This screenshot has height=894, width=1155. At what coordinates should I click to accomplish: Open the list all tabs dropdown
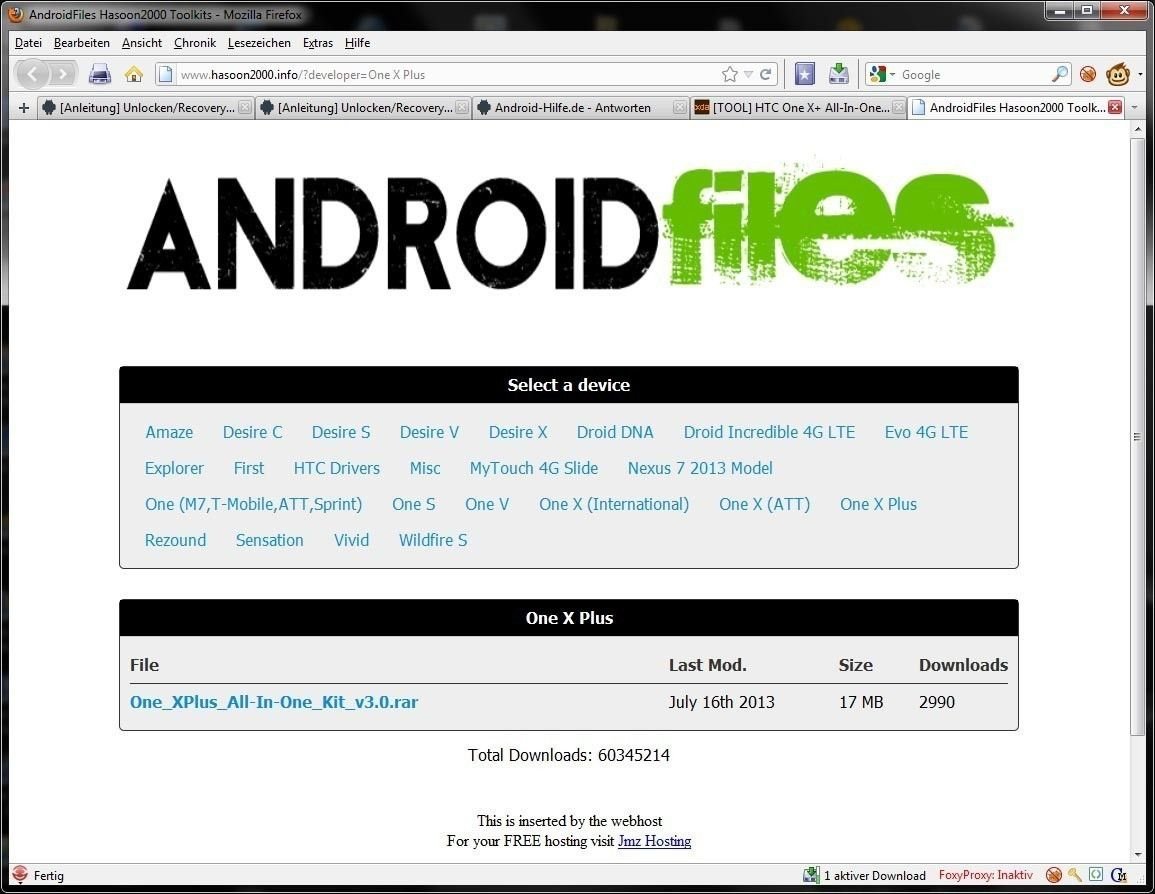click(1134, 108)
